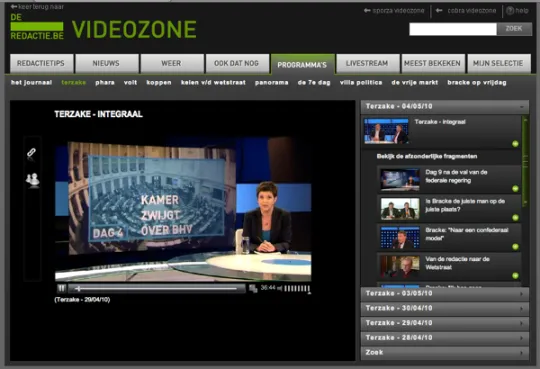Viewport: 540px width, 369px height.
Task: Click the fullscreen icon next to the time
Action: tap(253, 288)
